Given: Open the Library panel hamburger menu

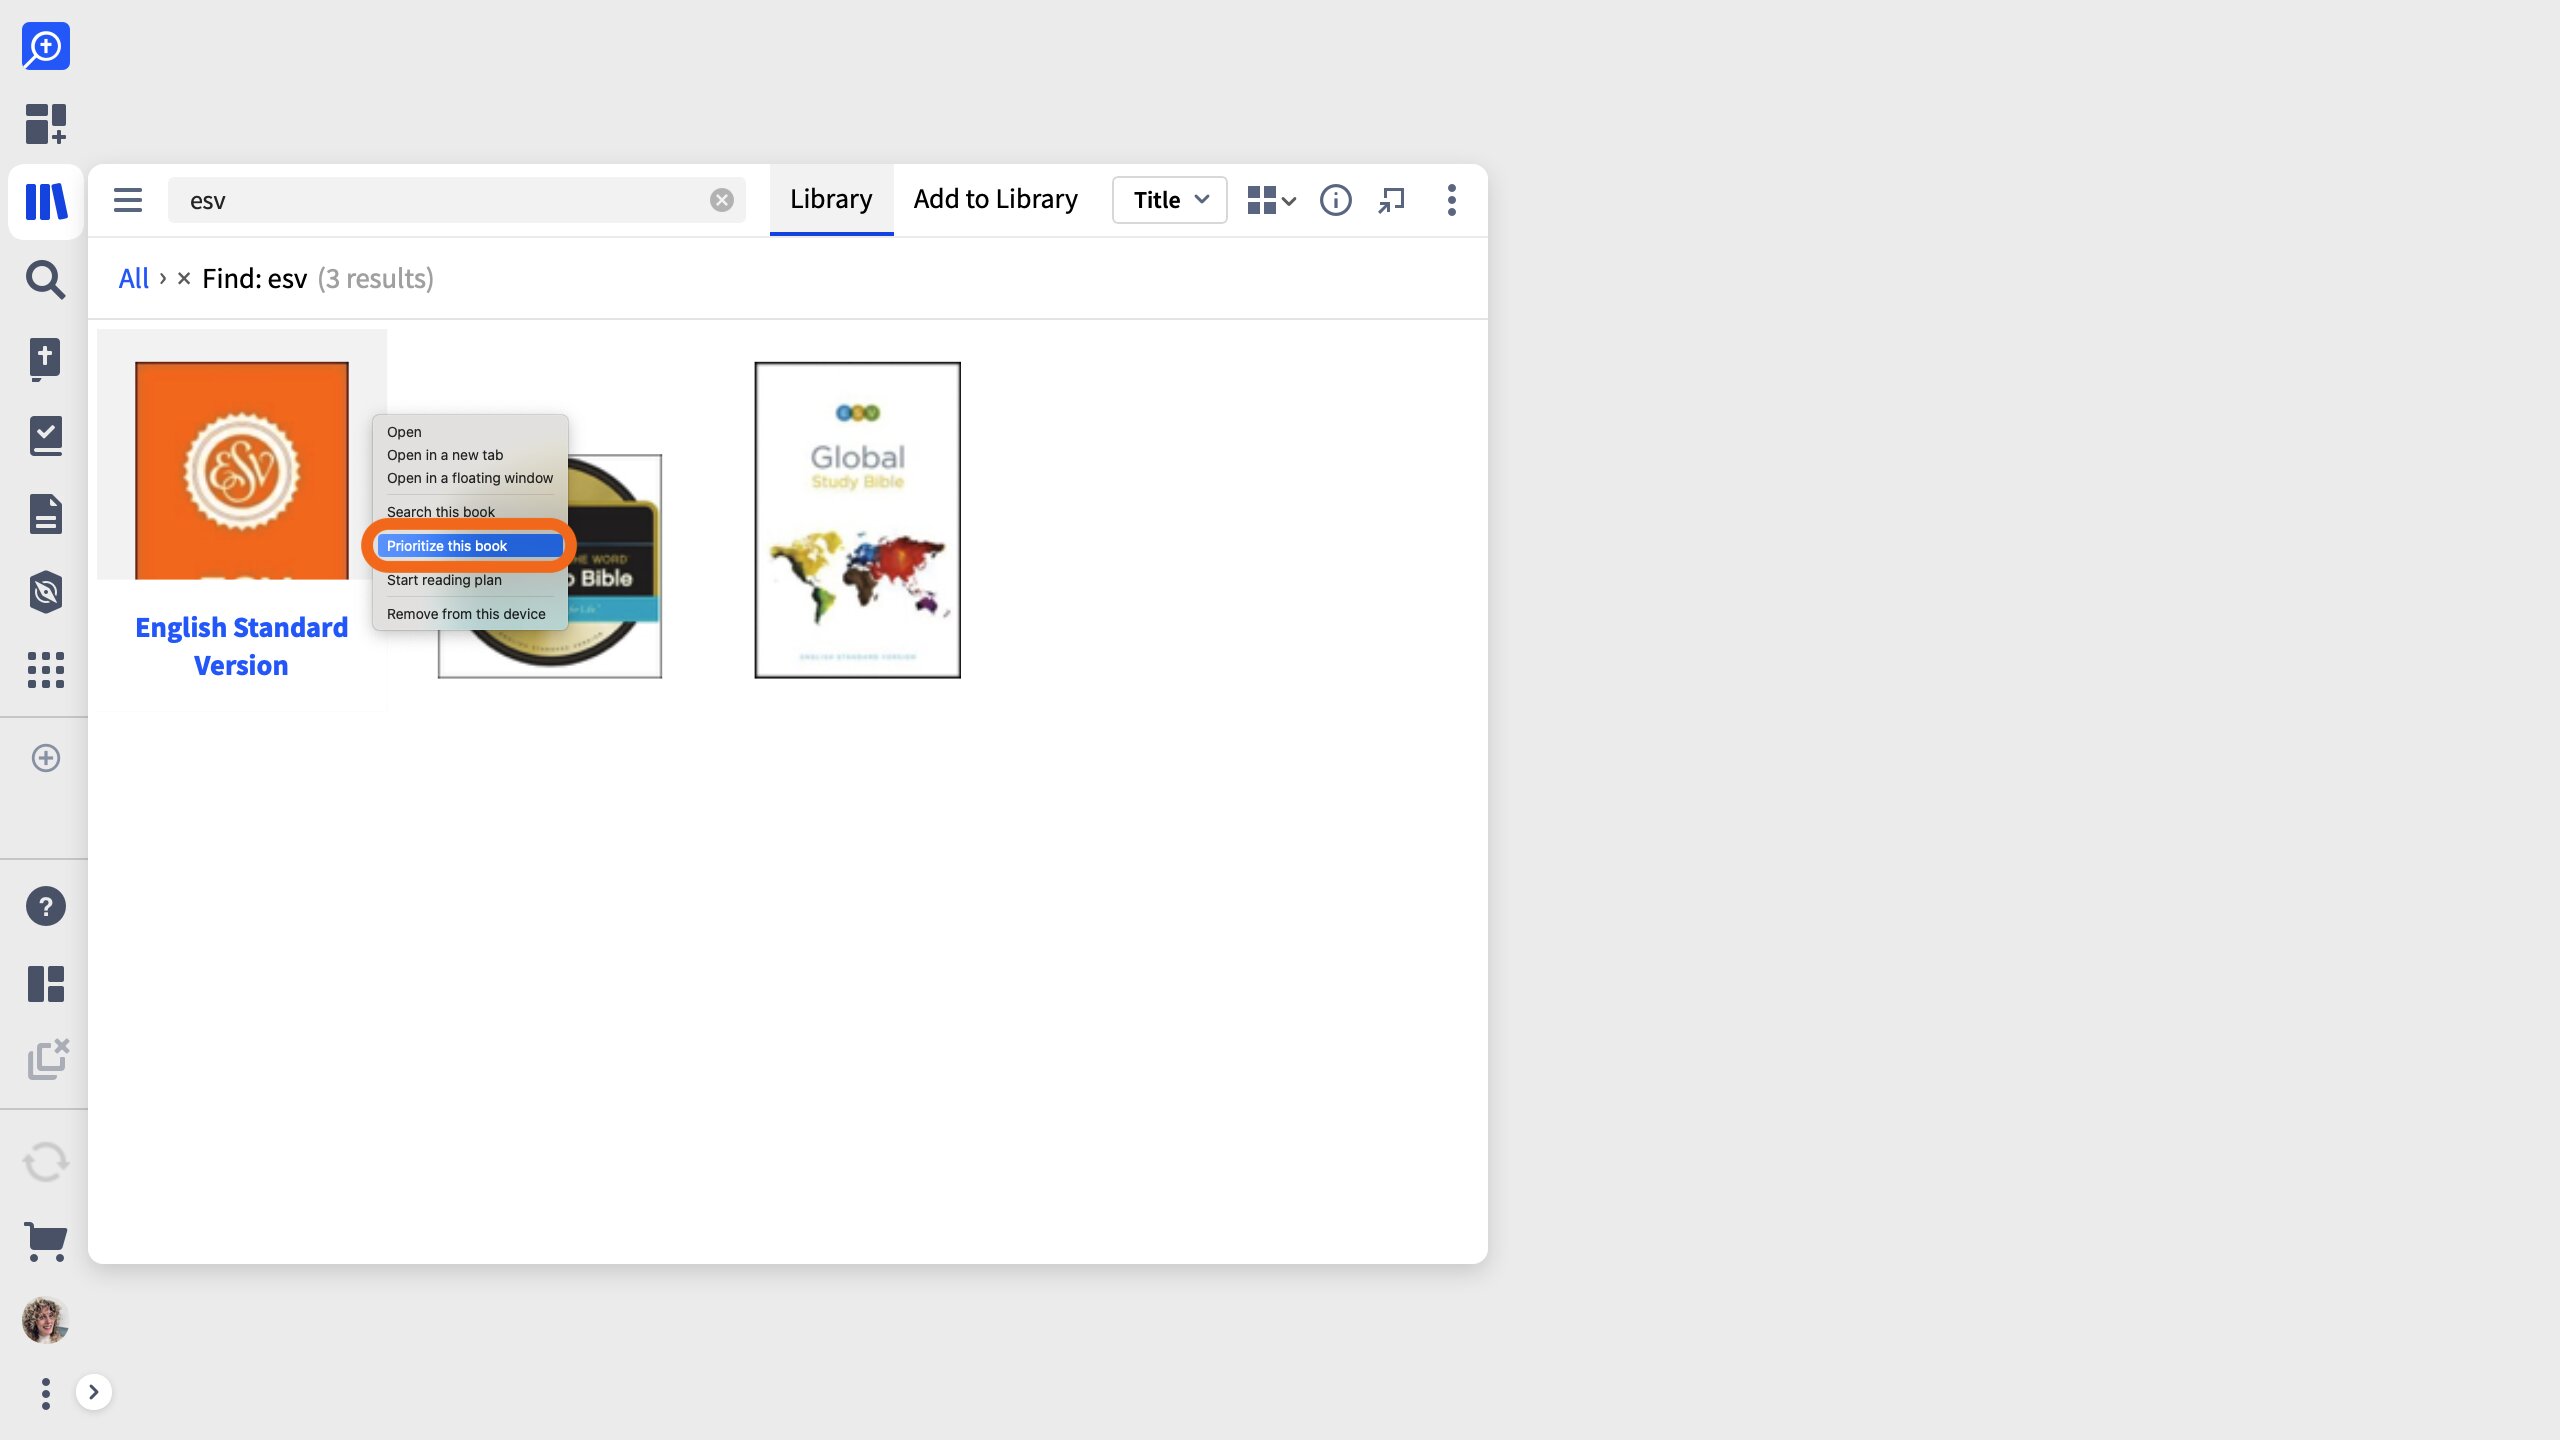Looking at the screenshot, I should coord(128,200).
